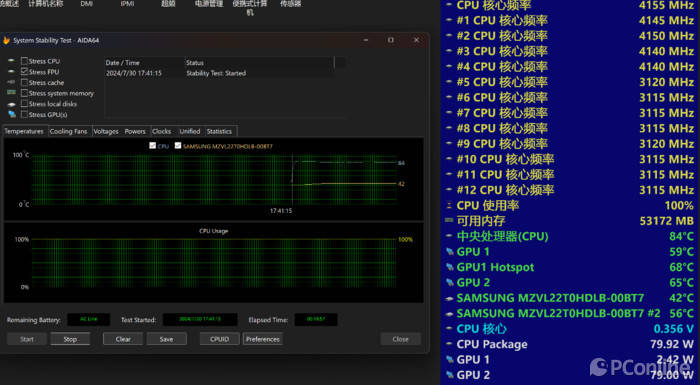Stop the stability test
Viewport: 700px width, 385px height.
tap(70, 339)
